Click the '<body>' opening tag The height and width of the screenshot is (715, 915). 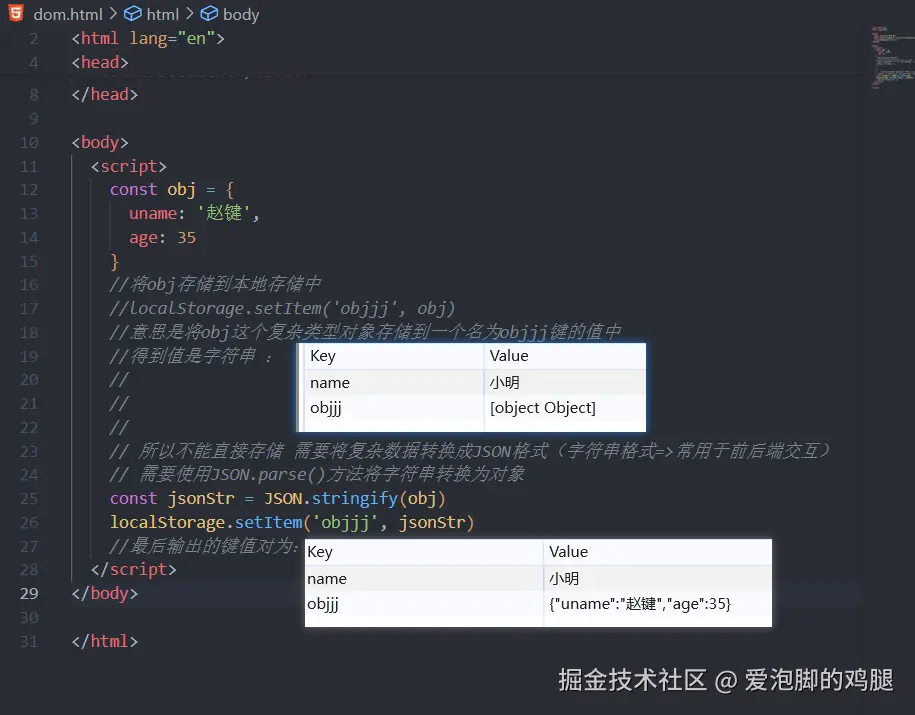tap(100, 142)
